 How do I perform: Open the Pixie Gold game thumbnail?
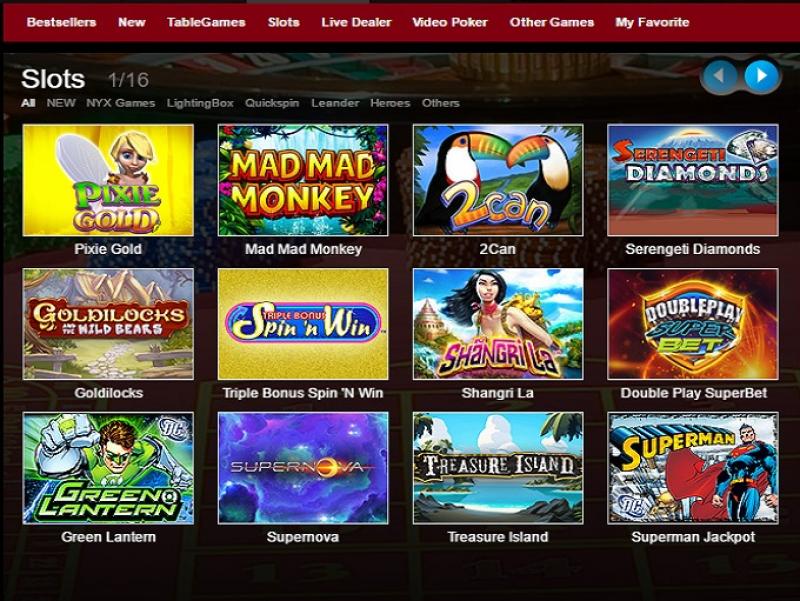(x=108, y=180)
